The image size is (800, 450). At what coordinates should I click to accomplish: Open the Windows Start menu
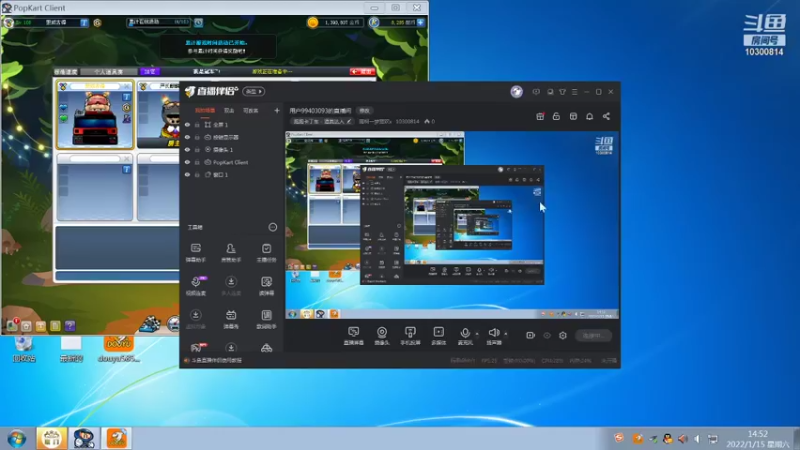tap(17, 438)
